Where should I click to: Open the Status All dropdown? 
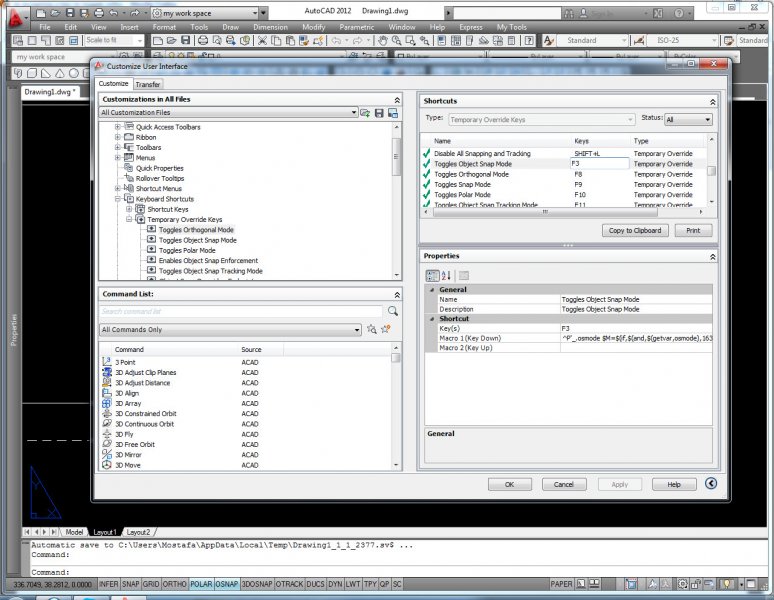point(688,119)
